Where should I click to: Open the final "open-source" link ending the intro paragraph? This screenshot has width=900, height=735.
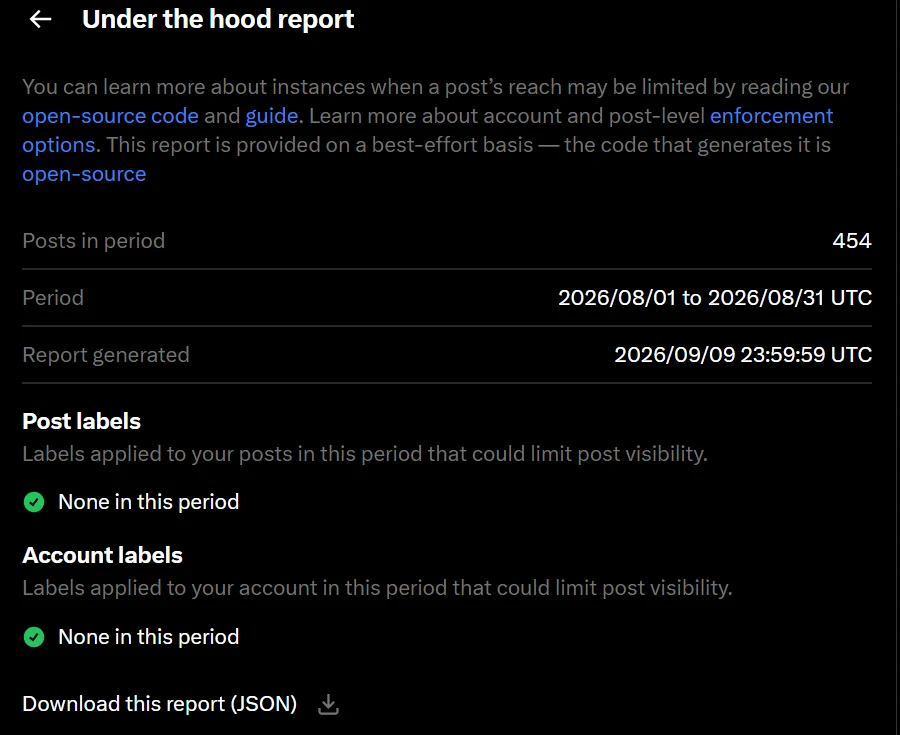84,174
